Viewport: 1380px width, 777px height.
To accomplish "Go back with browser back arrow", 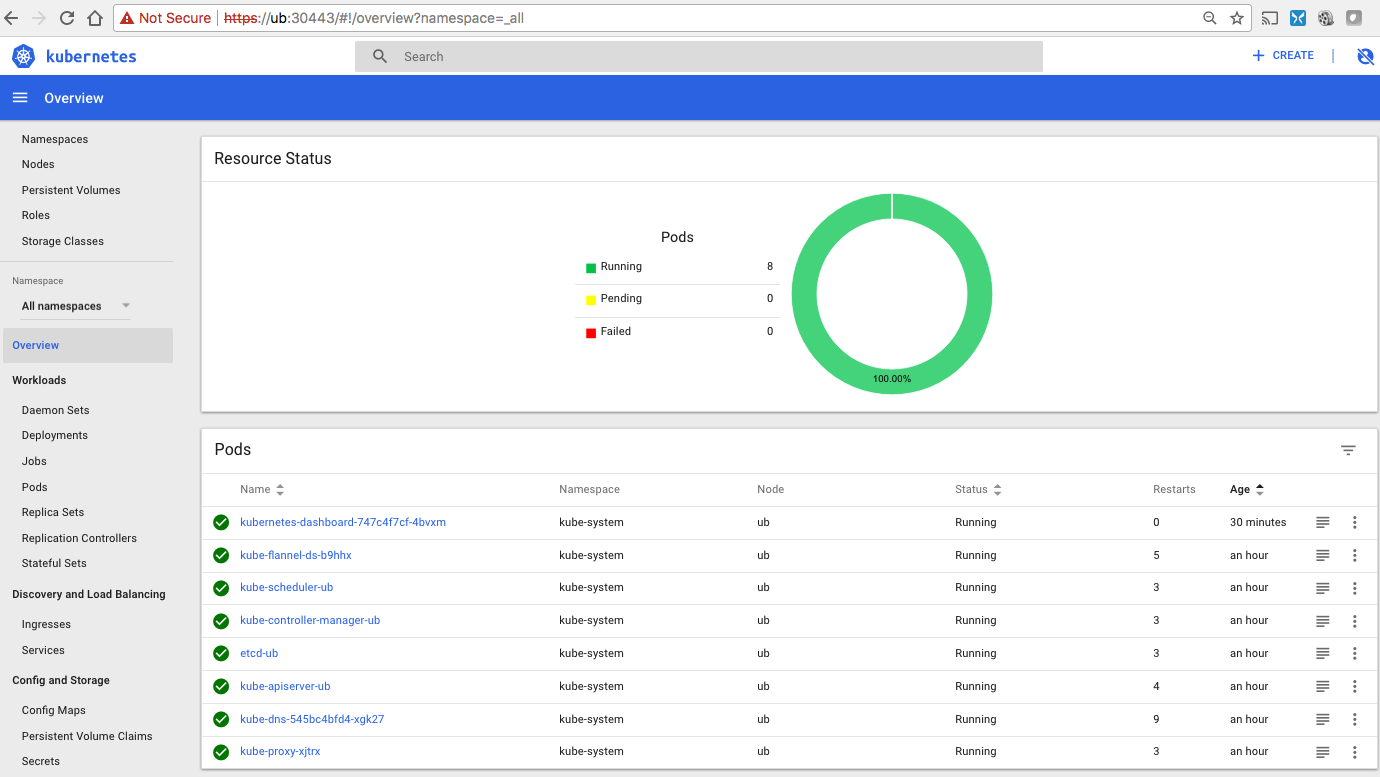I will click(x=12, y=18).
